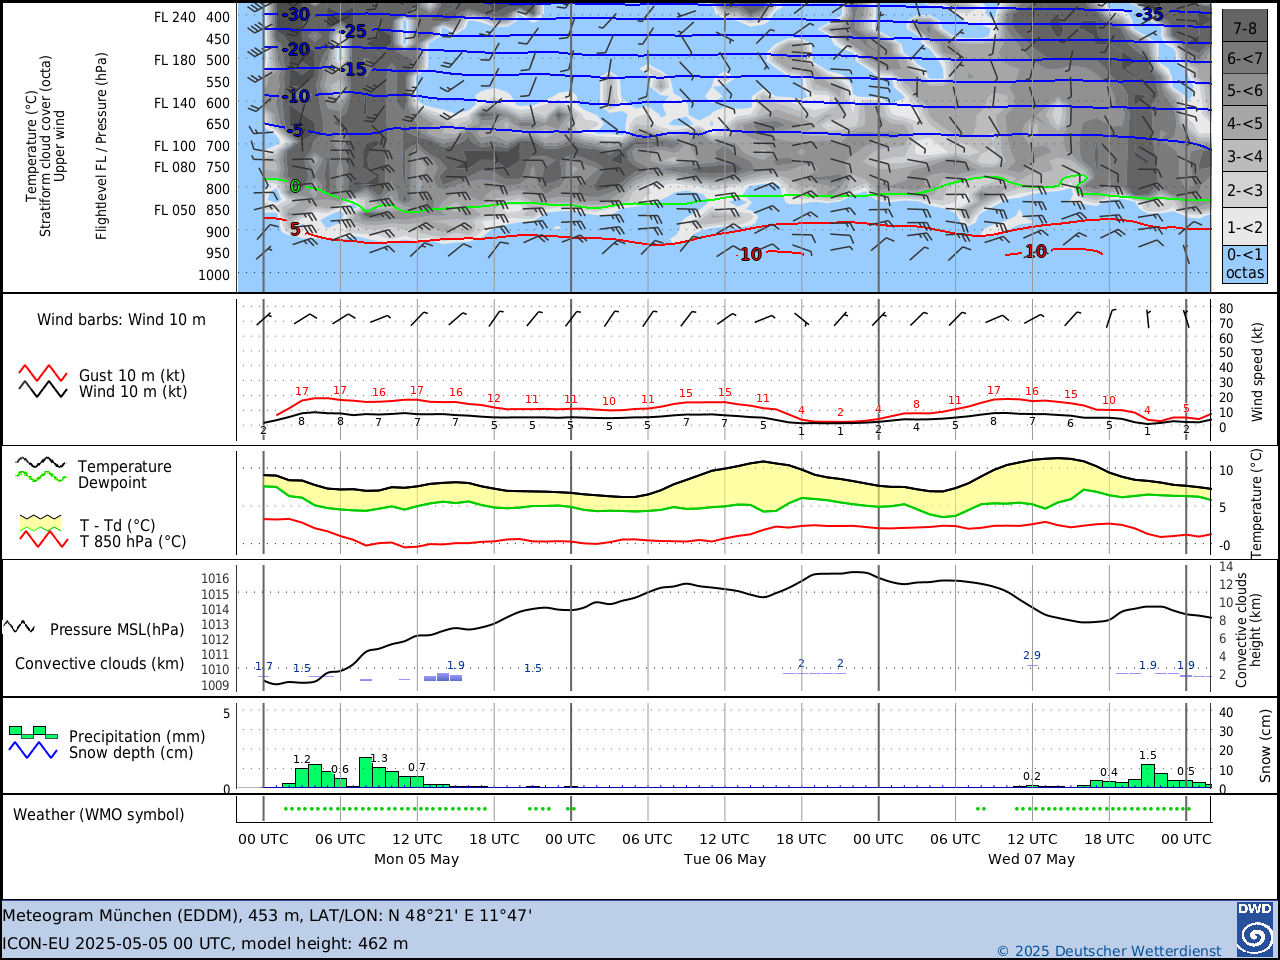Viewport: 1280px width, 960px height.
Task: Click the FL 050 flight level label
Action: coord(175,210)
